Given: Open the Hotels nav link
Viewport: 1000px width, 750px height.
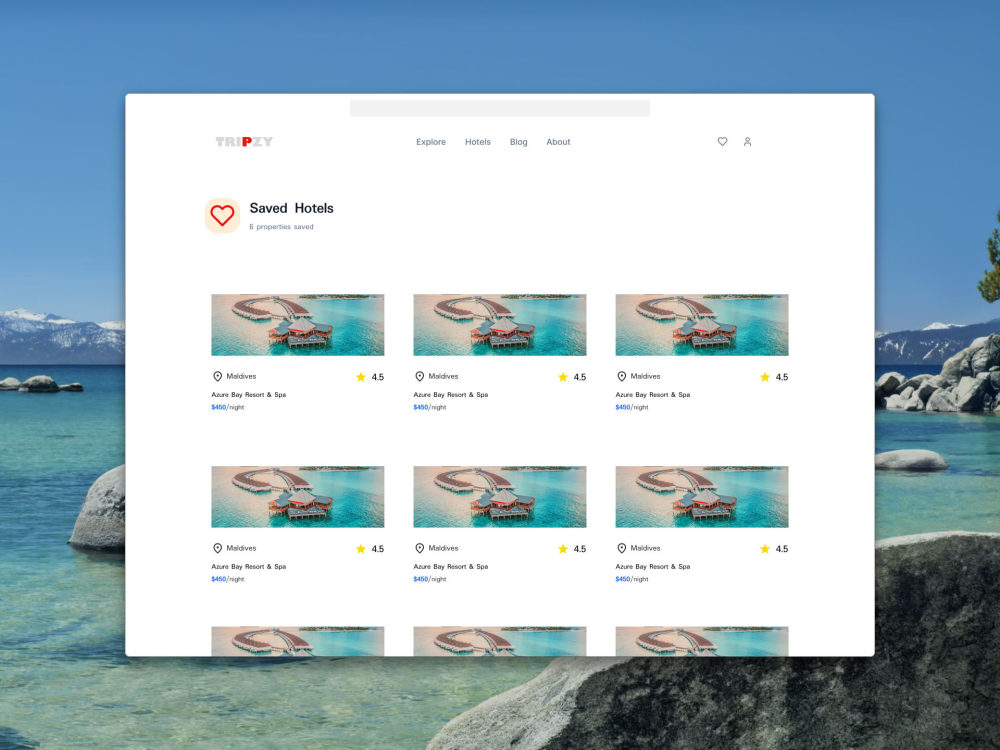Looking at the screenshot, I should [x=478, y=142].
